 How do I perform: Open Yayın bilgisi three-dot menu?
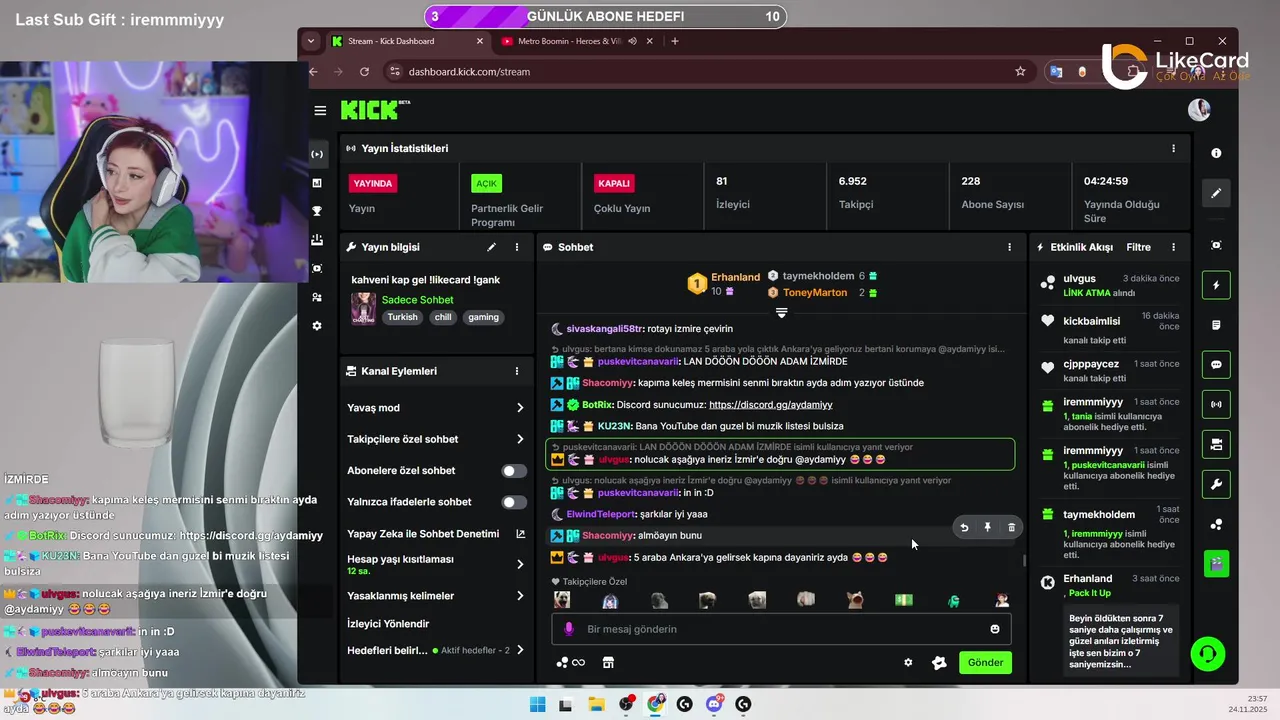517,247
